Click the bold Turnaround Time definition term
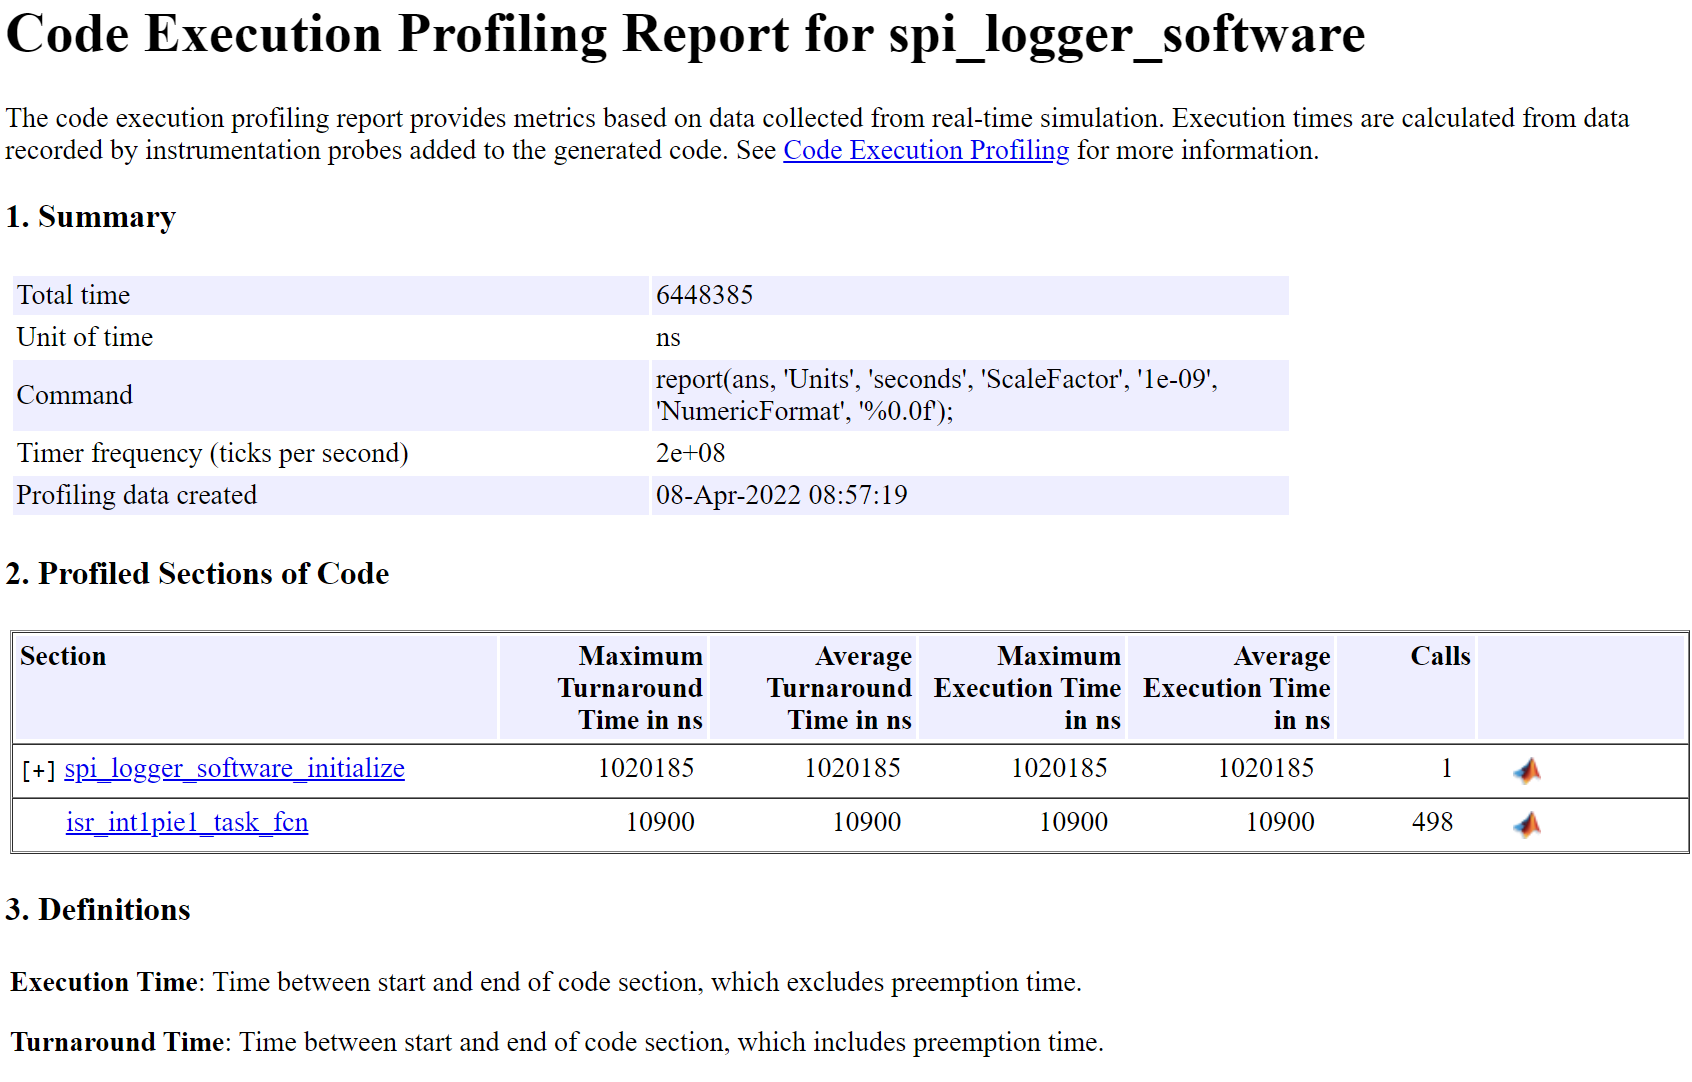 [x=117, y=1042]
